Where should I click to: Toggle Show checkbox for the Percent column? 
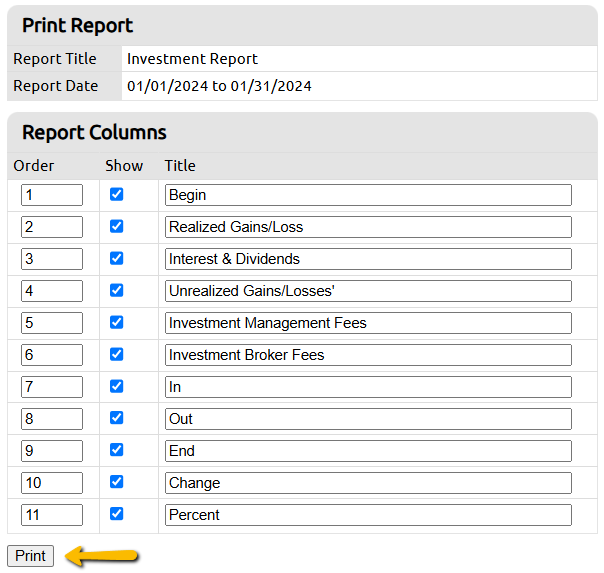click(116, 514)
